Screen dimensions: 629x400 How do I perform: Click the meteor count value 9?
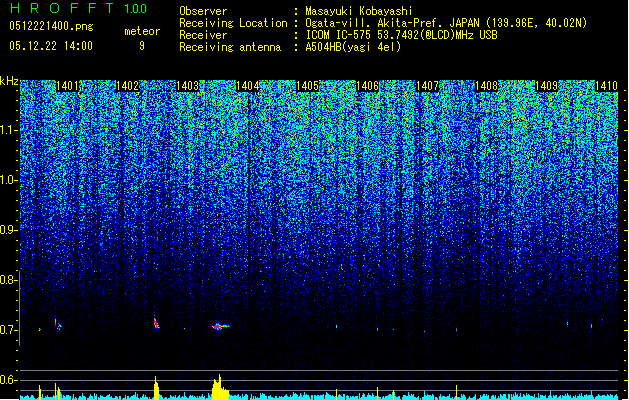(142, 46)
